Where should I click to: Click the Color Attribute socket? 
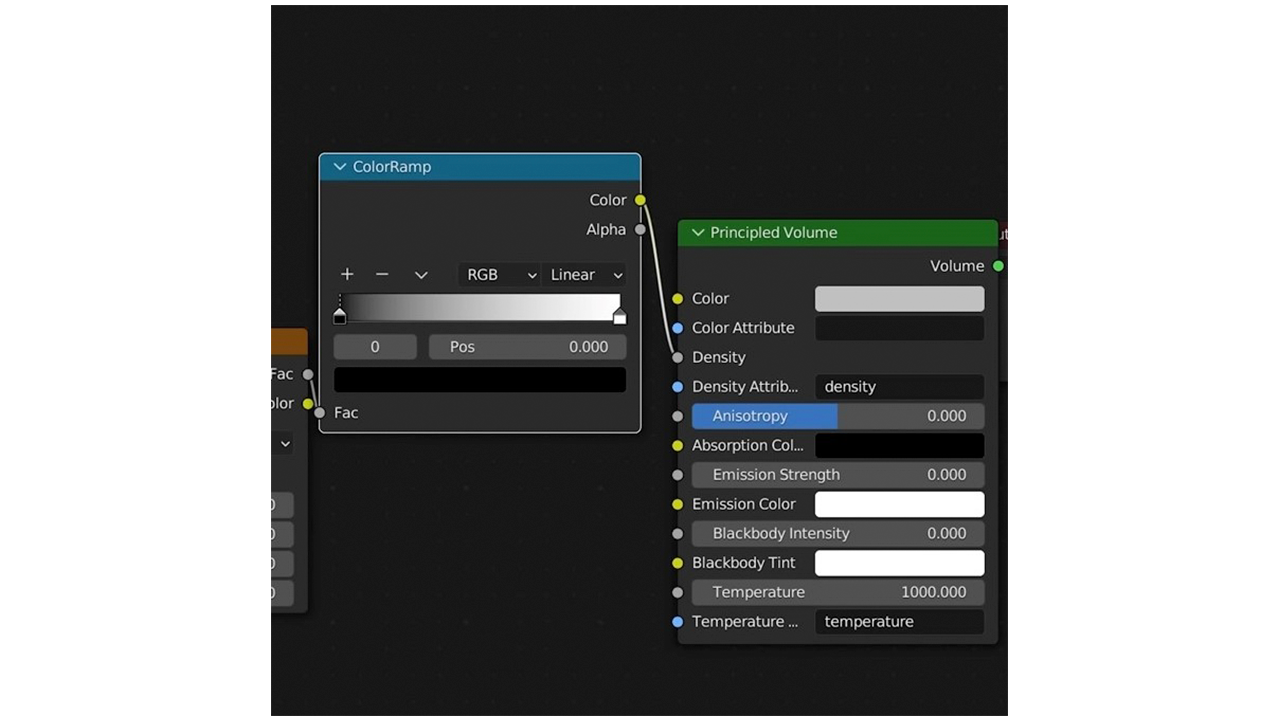click(678, 328)
